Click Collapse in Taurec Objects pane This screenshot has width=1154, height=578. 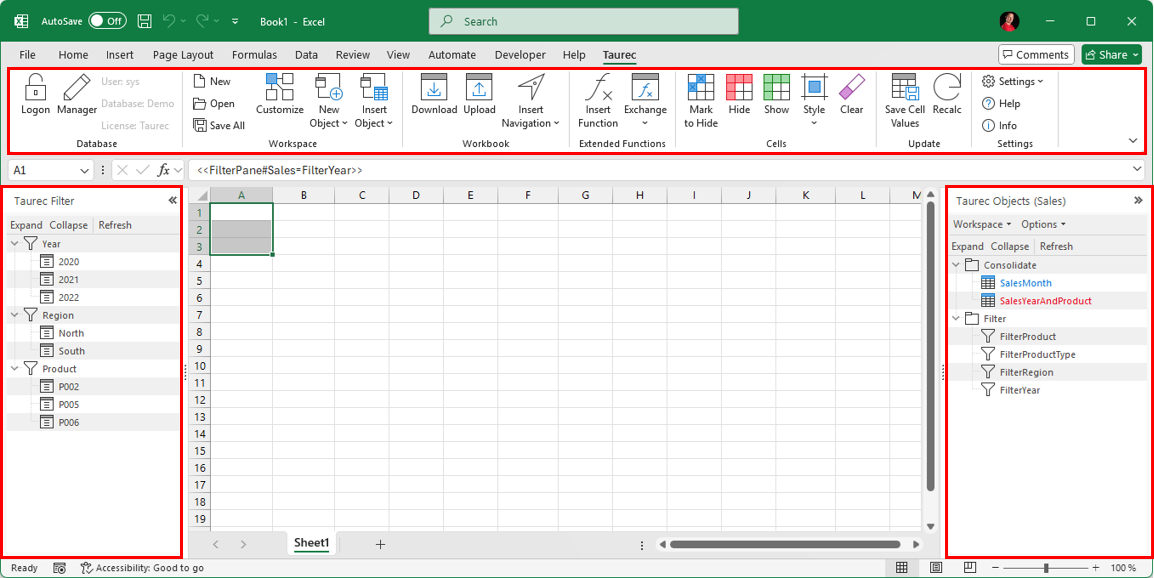(x=1010, y=247)
